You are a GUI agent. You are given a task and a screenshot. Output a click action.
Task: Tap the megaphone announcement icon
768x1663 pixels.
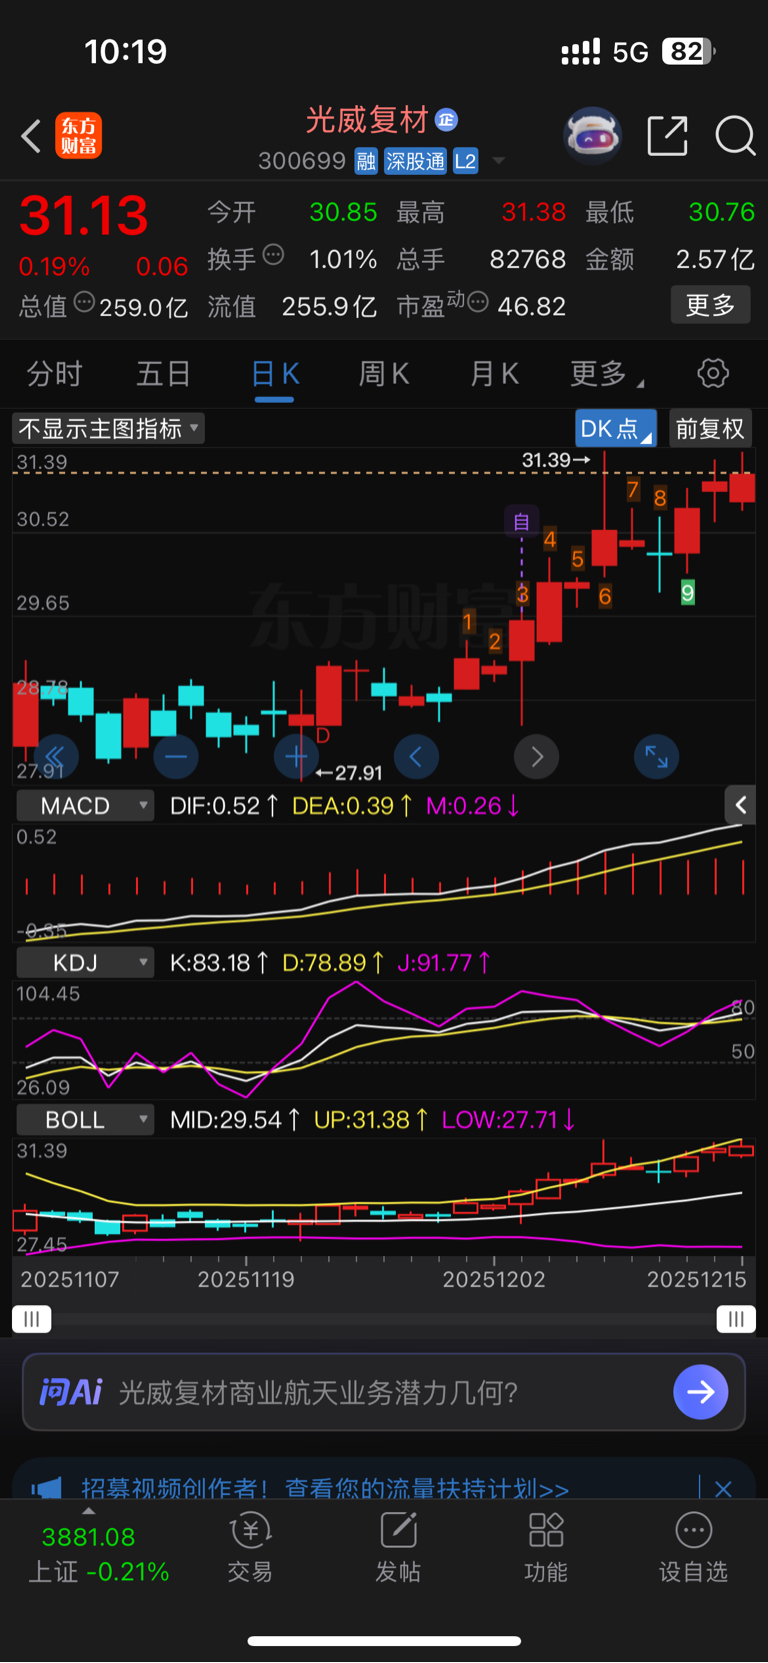click(46, 1489)
